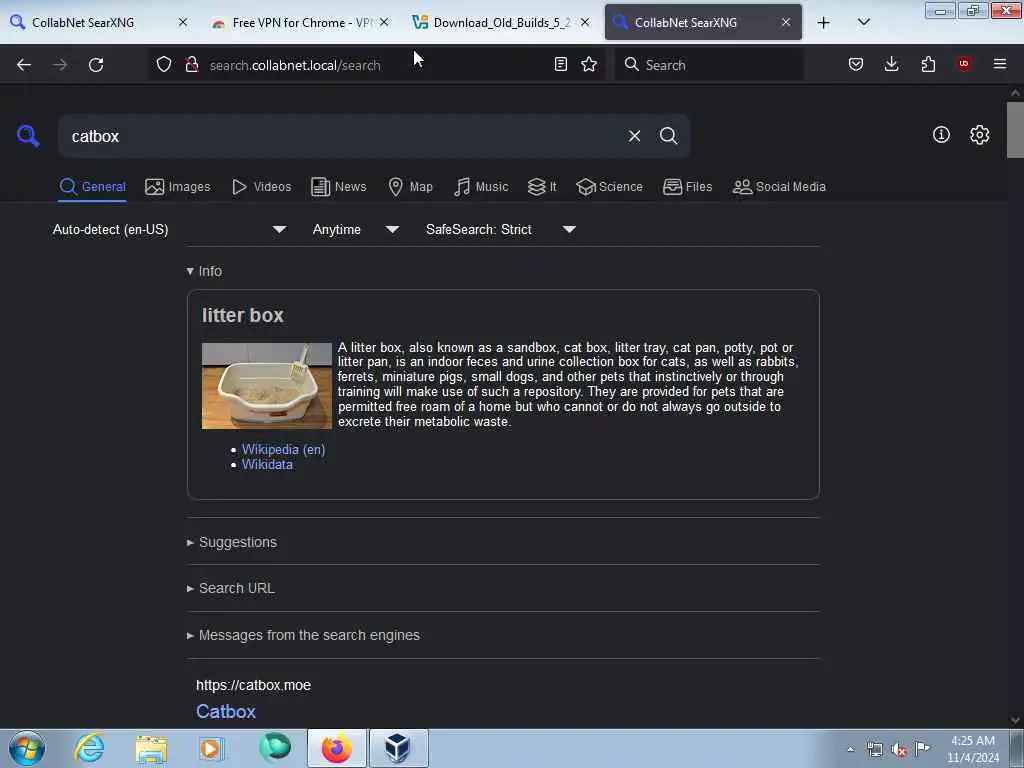Open VirtualBox from the taskbar
Viewport: 1024px width, 768px height.
click(398, 748)
